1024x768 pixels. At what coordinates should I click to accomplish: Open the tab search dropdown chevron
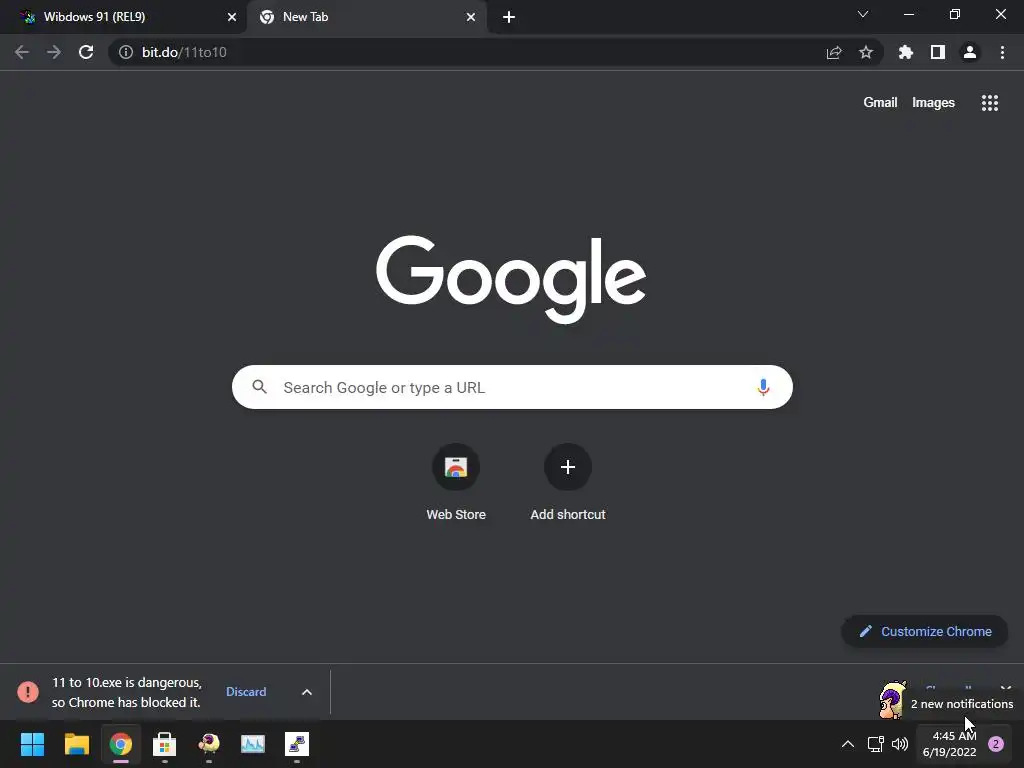tap(863, 14)
